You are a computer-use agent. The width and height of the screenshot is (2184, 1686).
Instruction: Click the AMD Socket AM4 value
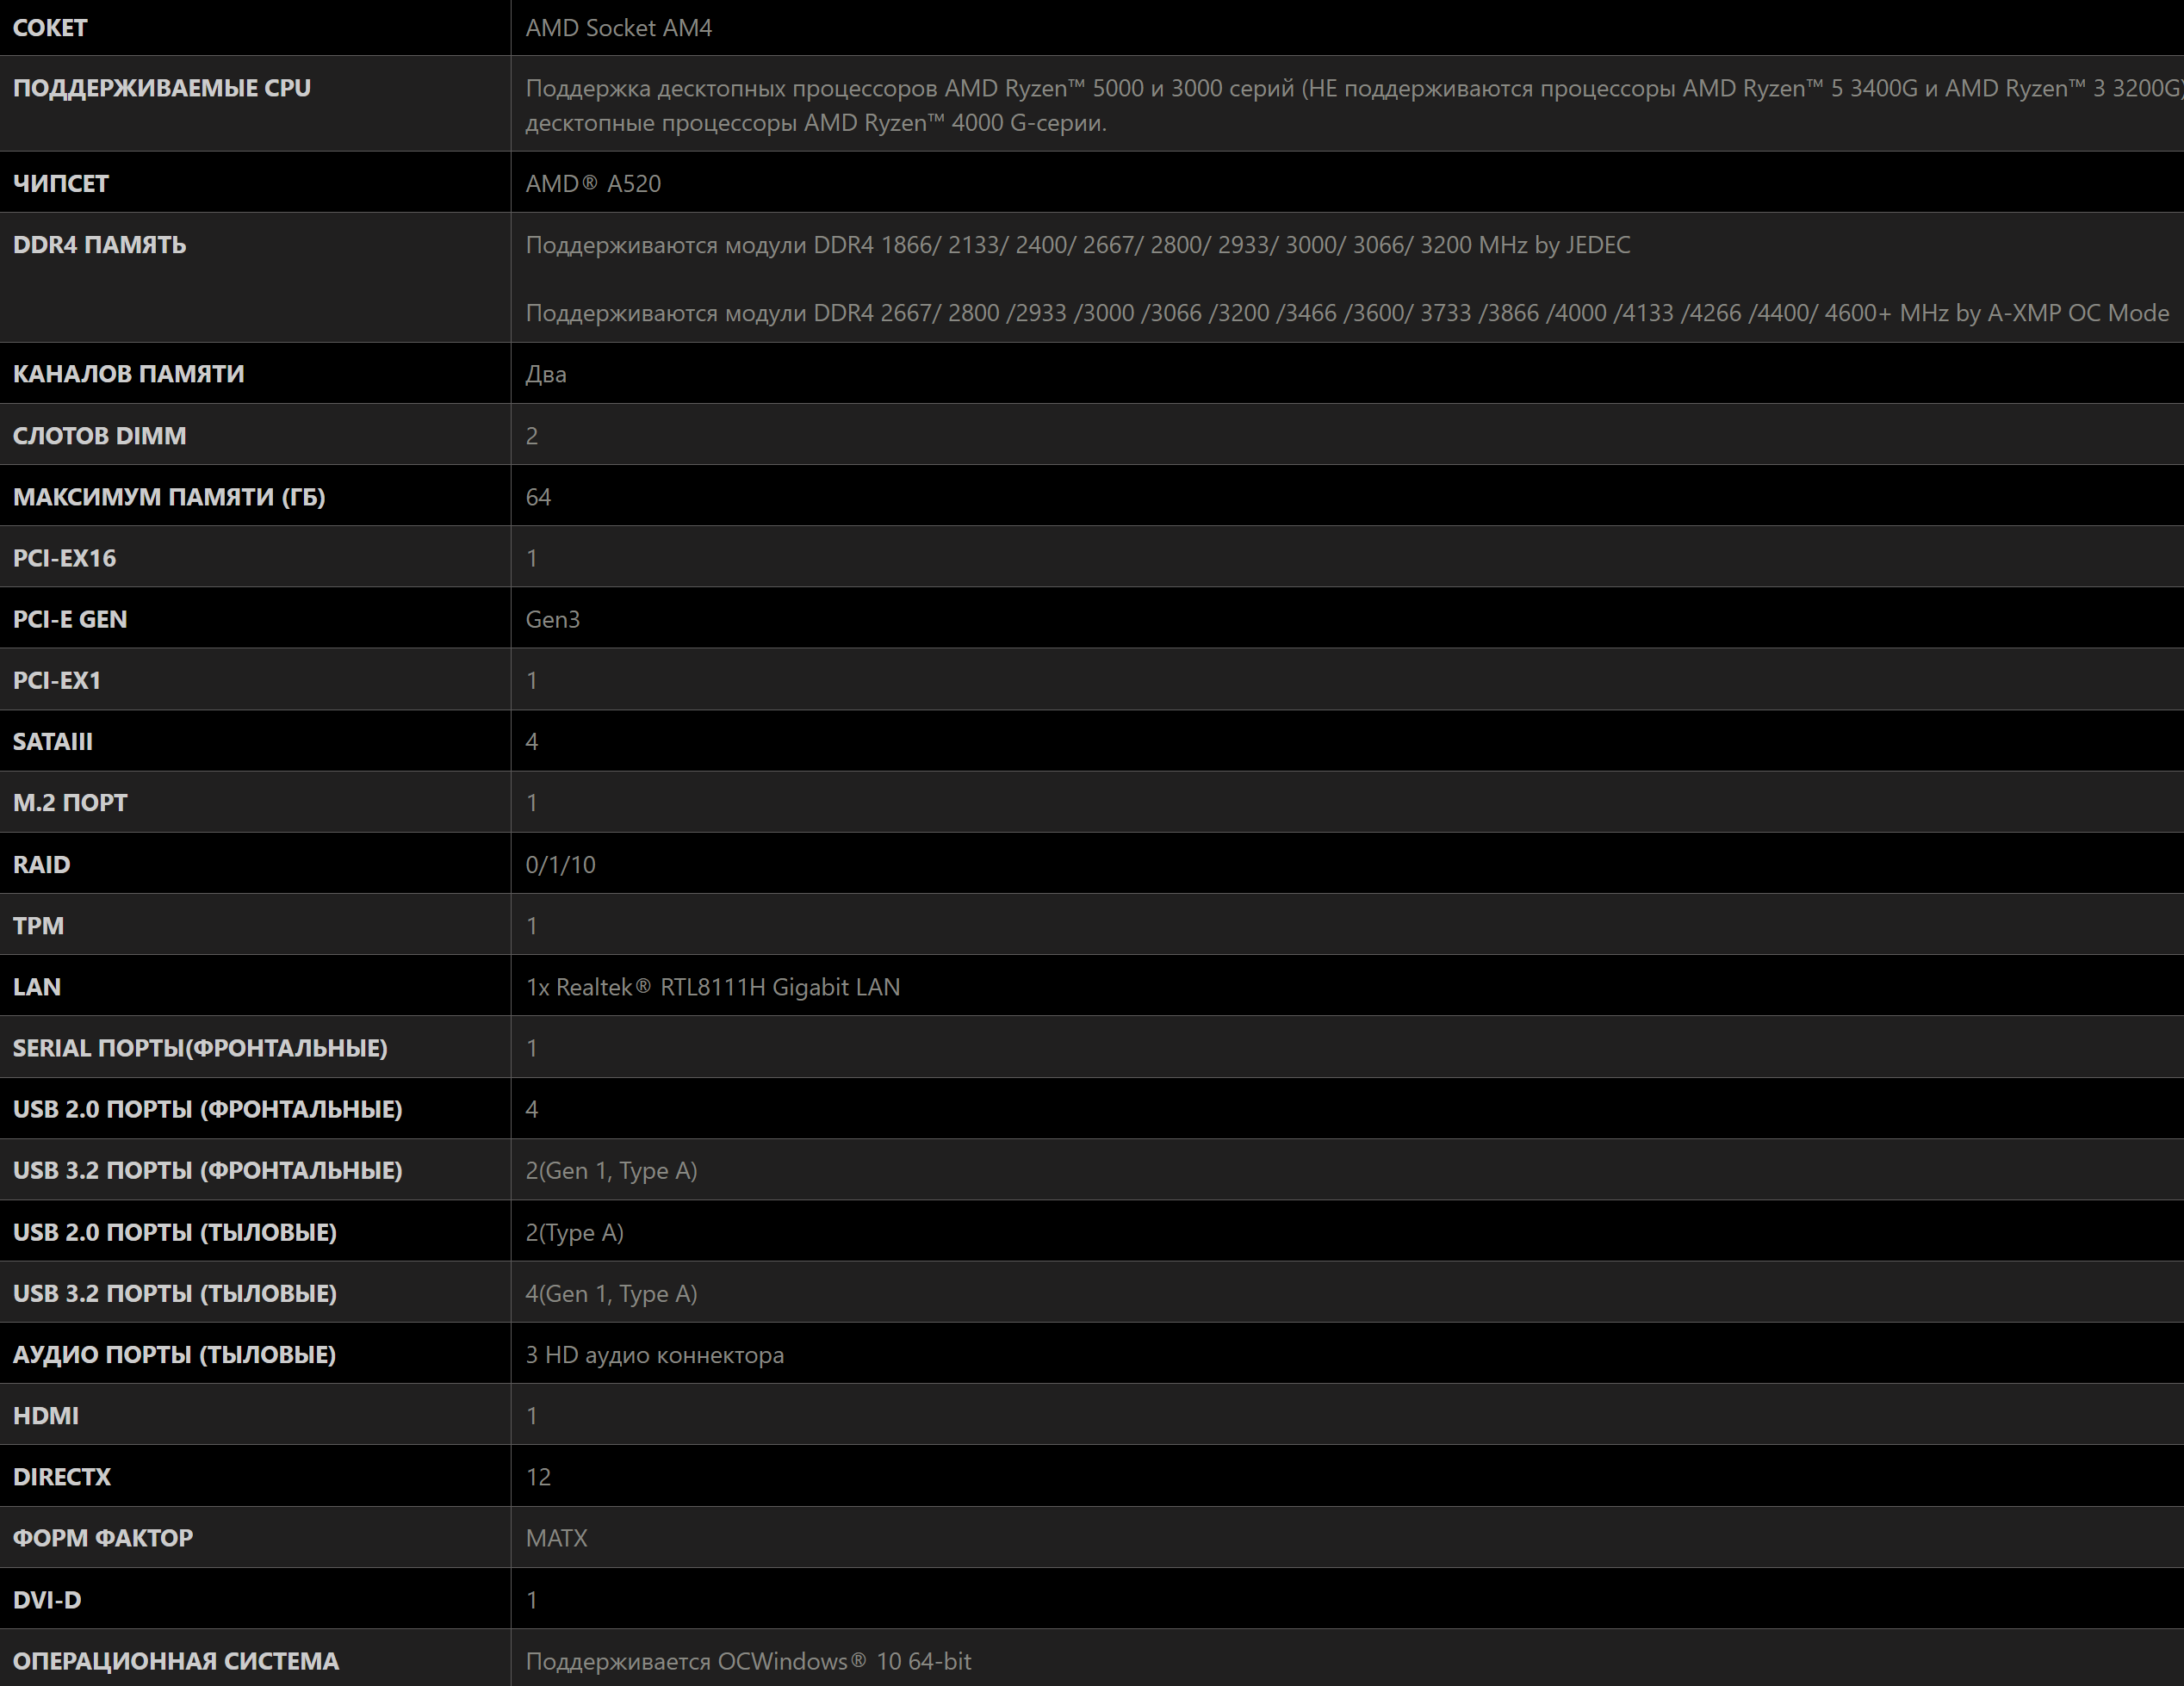point(618,28)
